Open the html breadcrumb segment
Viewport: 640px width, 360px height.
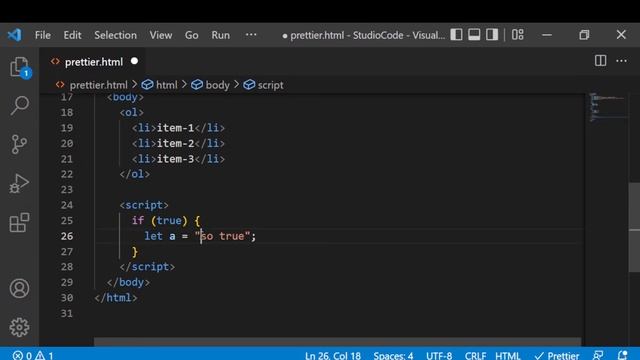(x=167, y=85)
